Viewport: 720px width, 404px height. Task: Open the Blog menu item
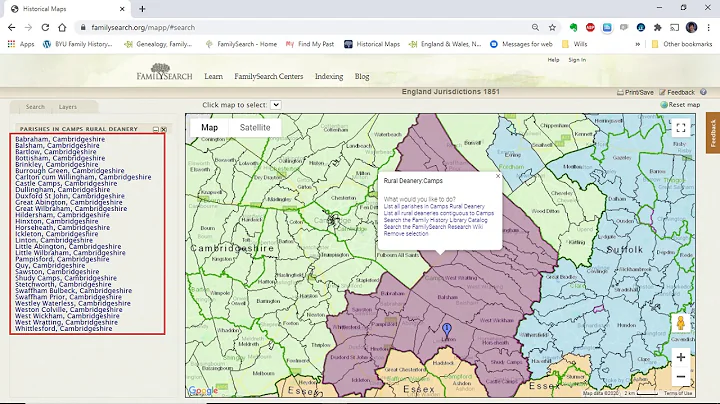[362, 76]
